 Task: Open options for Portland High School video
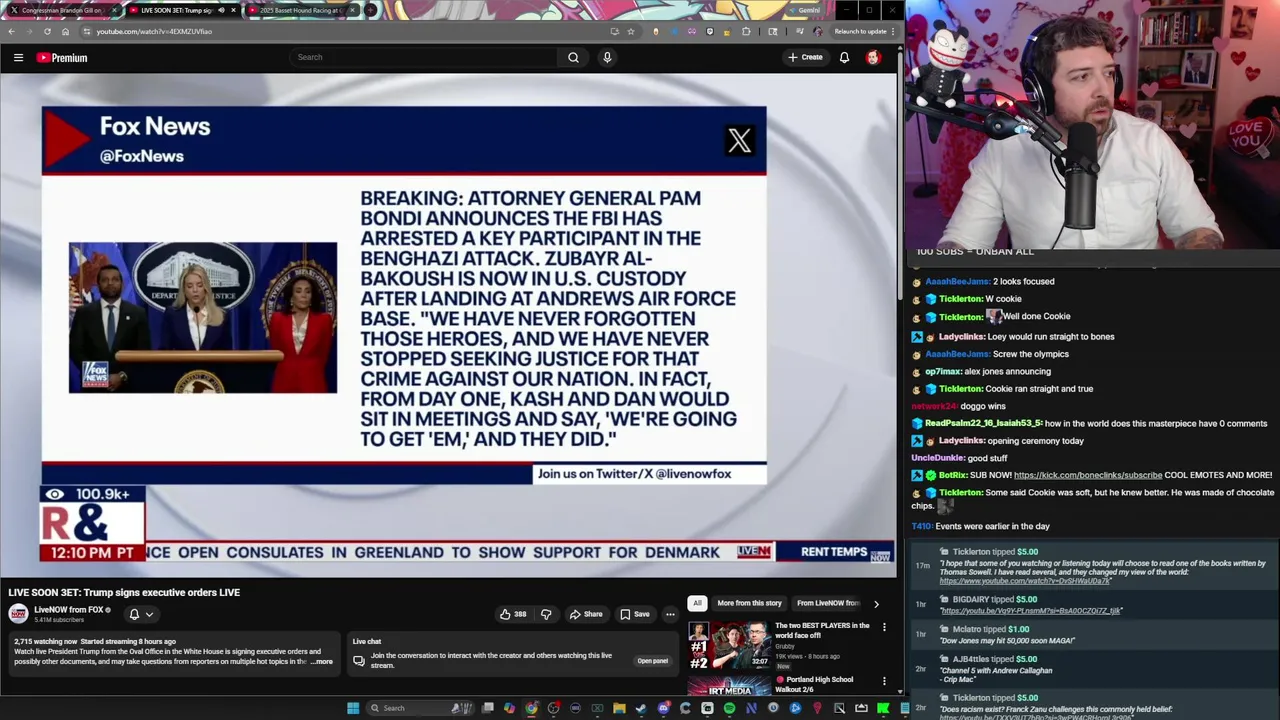point(884,681)
